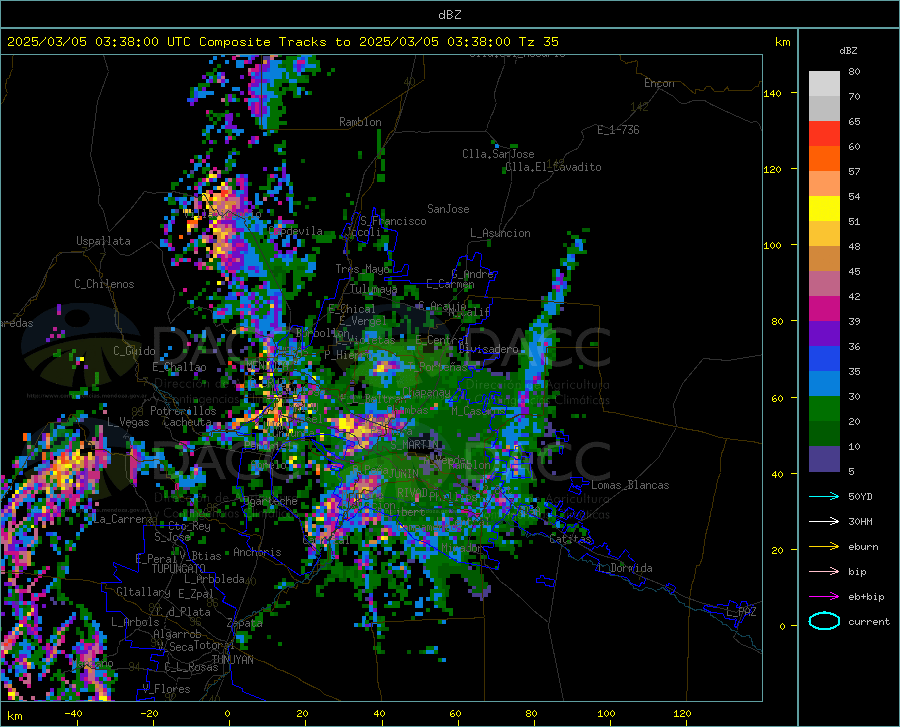The image size is (900, 727).
Task: Click the 5 dBZ dark purple swatch
Action: tap(824, 459)
